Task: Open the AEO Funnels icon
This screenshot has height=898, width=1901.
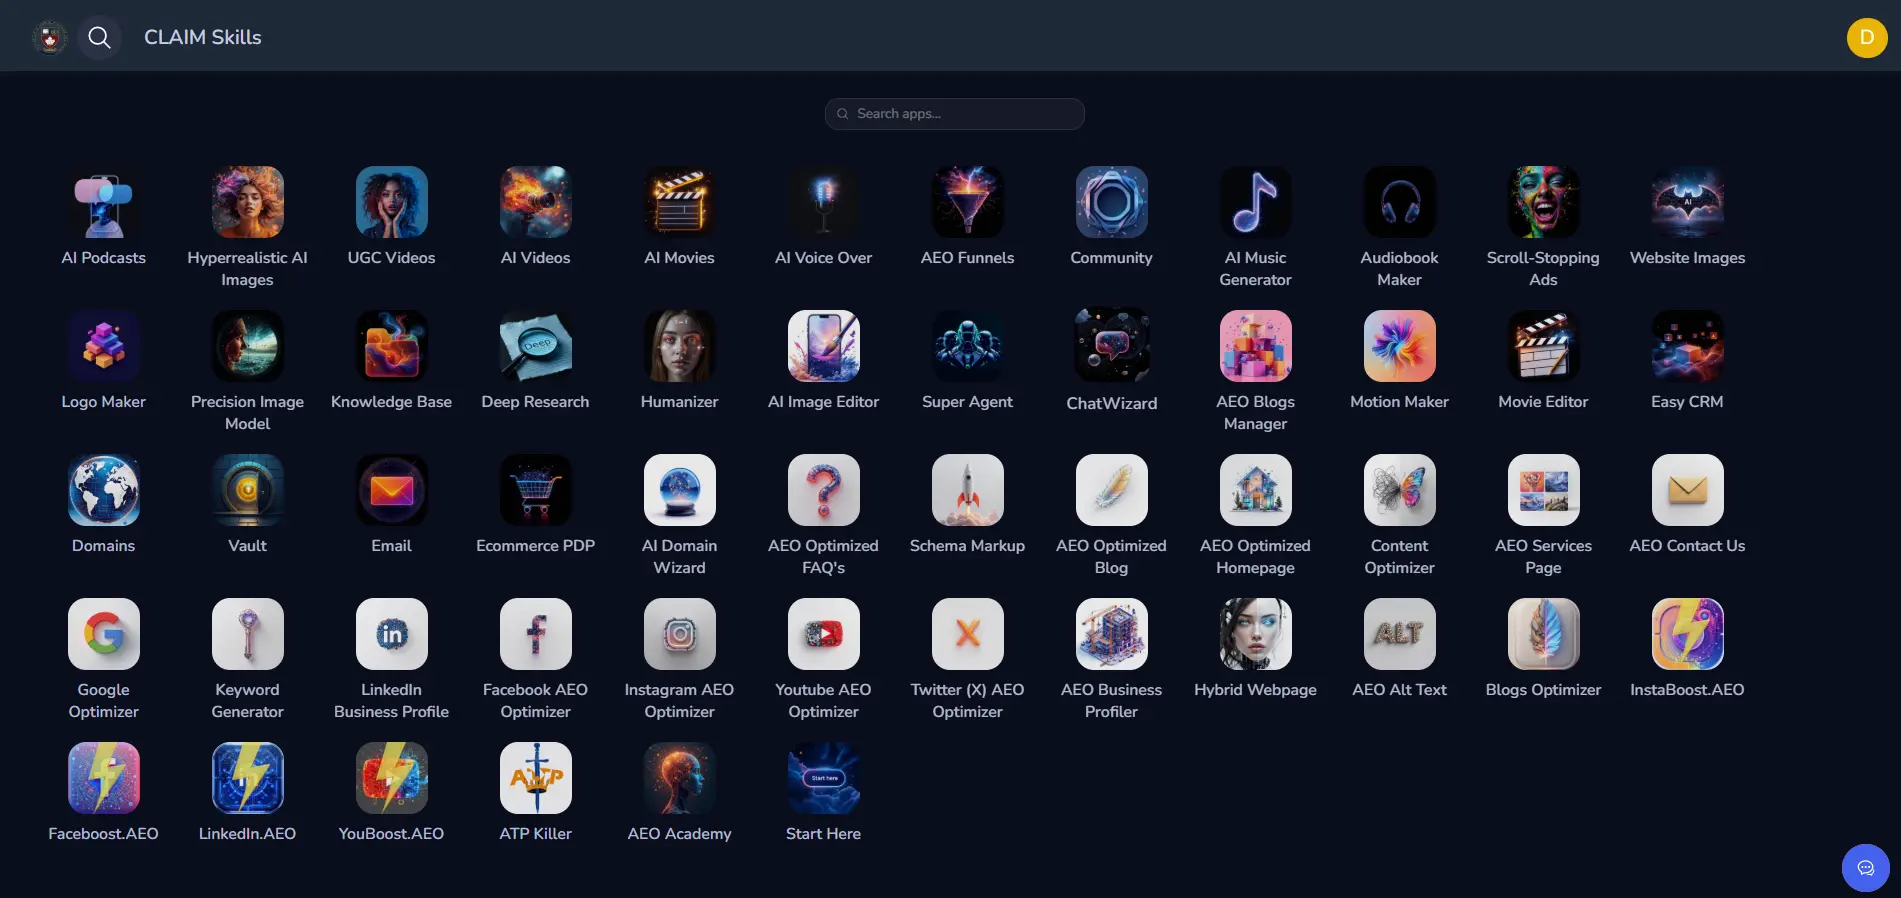Action: pyautogui.click(x=967, y=202)
